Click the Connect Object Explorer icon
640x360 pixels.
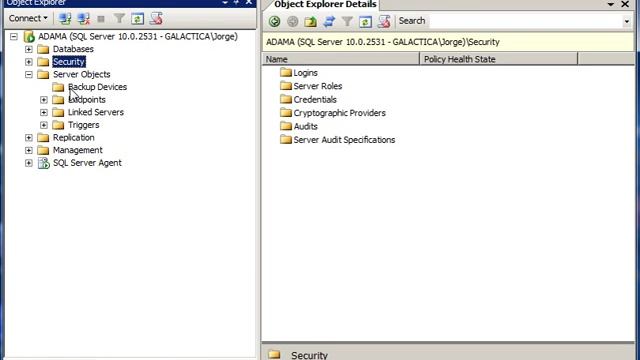point(65,18)
